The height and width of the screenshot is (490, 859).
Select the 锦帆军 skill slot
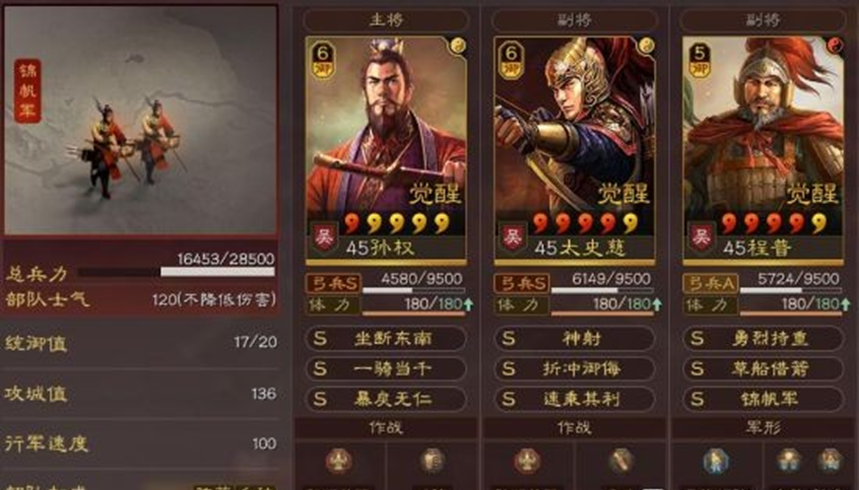click(x=763, y=399)
